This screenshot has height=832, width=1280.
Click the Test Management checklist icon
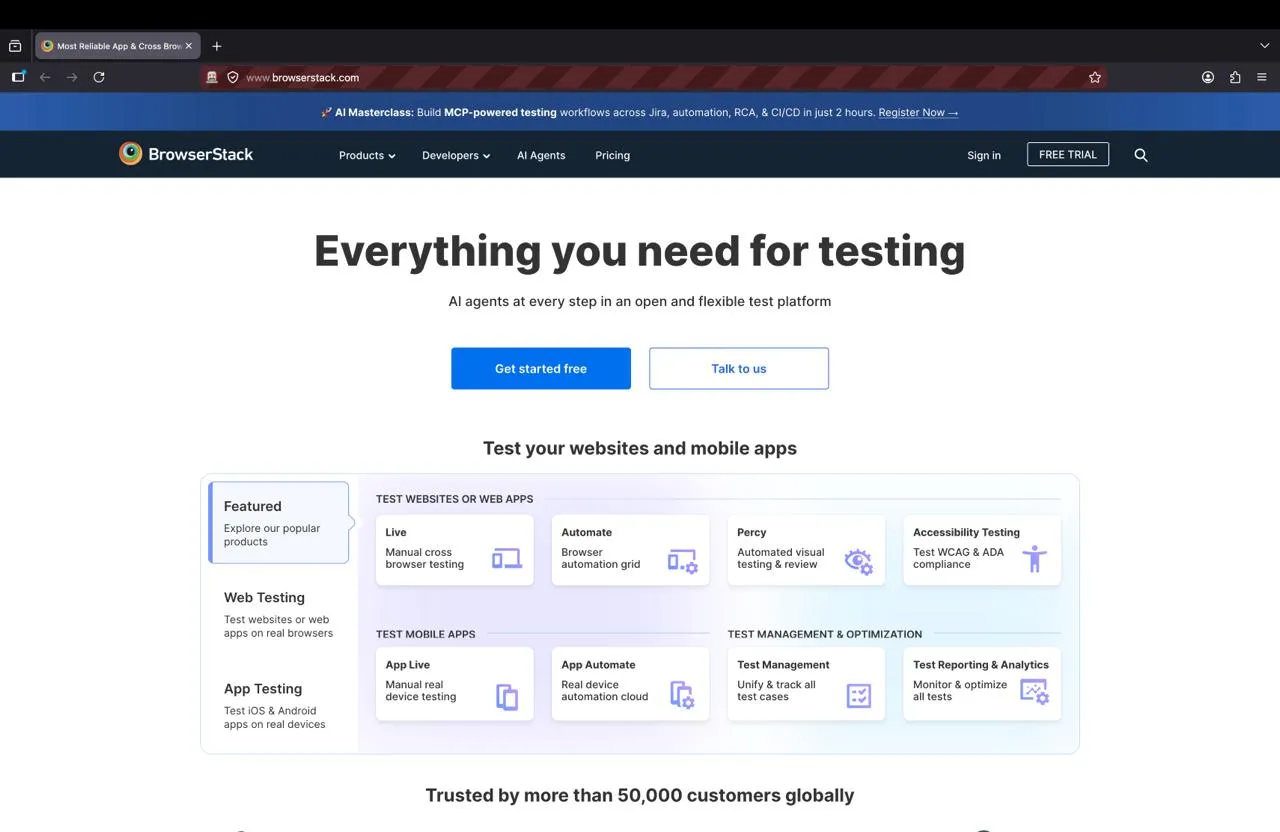click(x=859, y=695)
